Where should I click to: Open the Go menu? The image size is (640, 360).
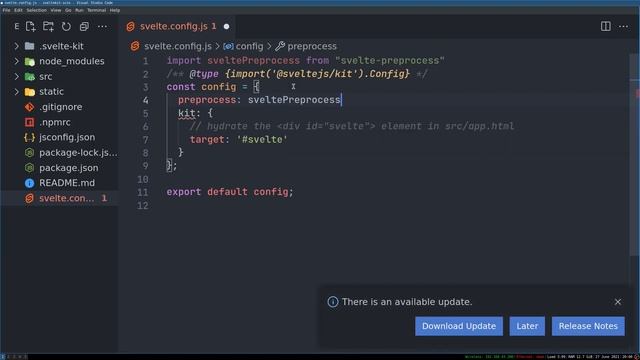coord(68,10)
